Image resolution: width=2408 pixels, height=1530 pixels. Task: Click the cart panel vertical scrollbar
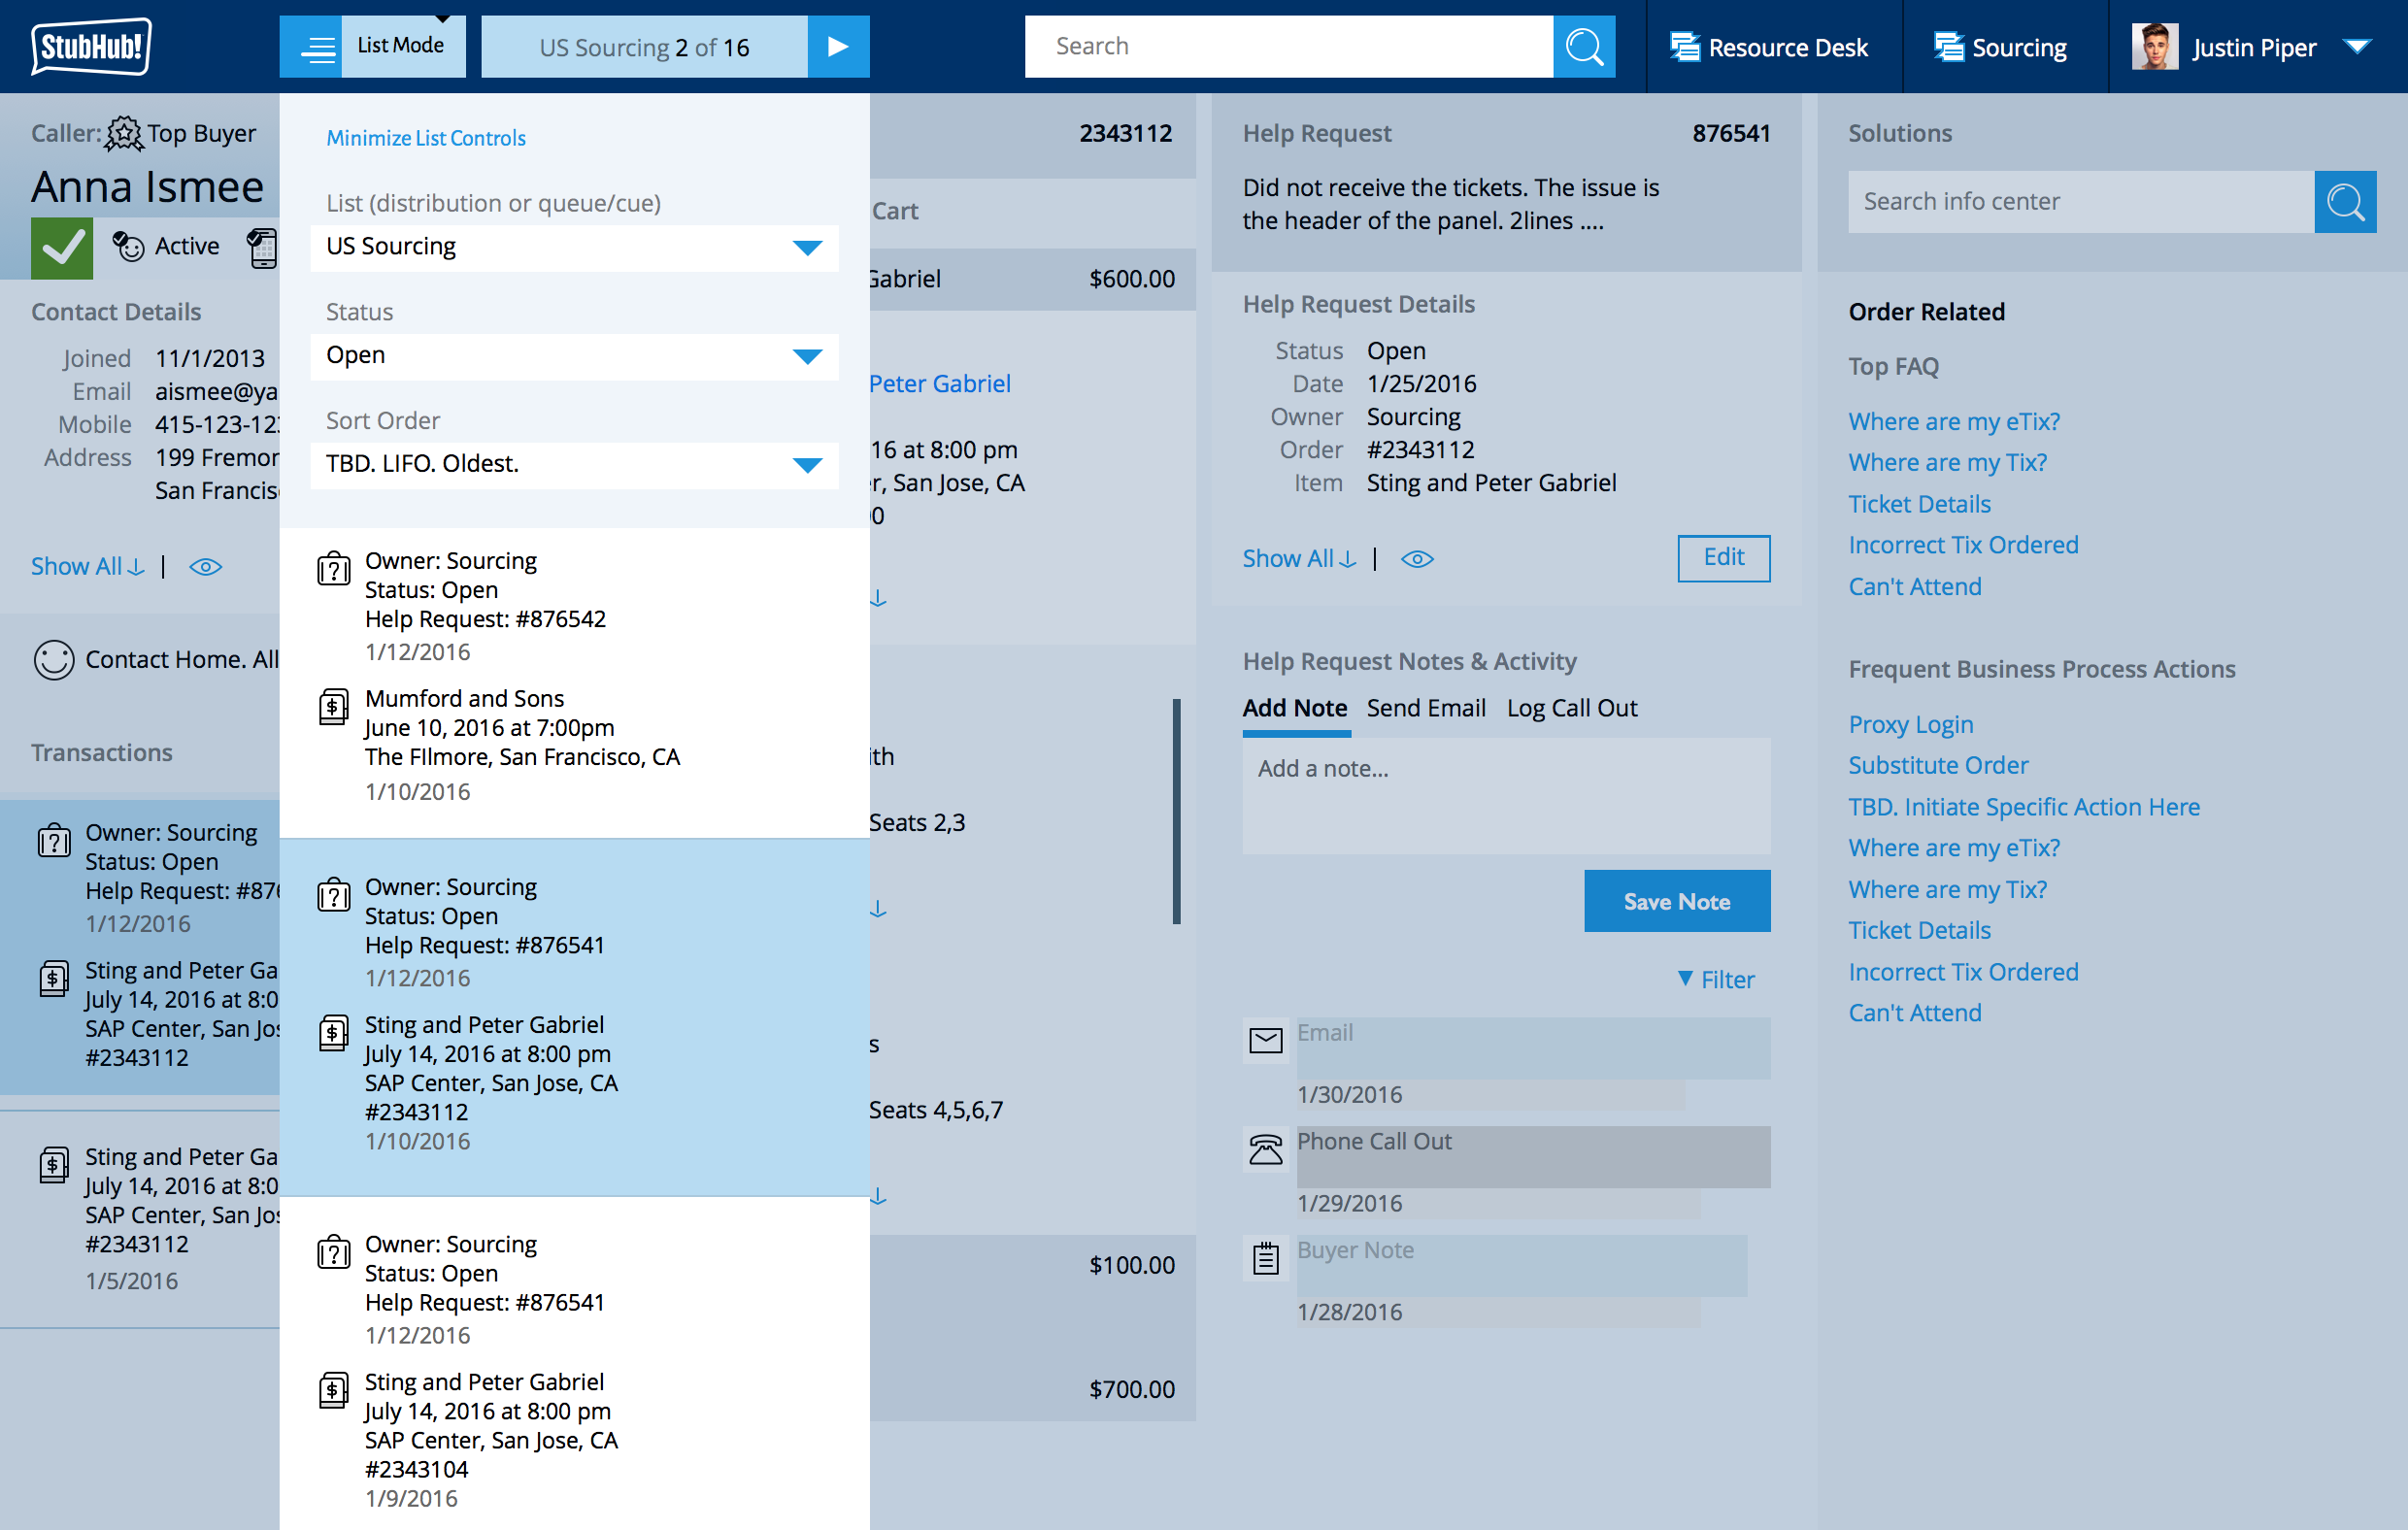click(1177, 811)
